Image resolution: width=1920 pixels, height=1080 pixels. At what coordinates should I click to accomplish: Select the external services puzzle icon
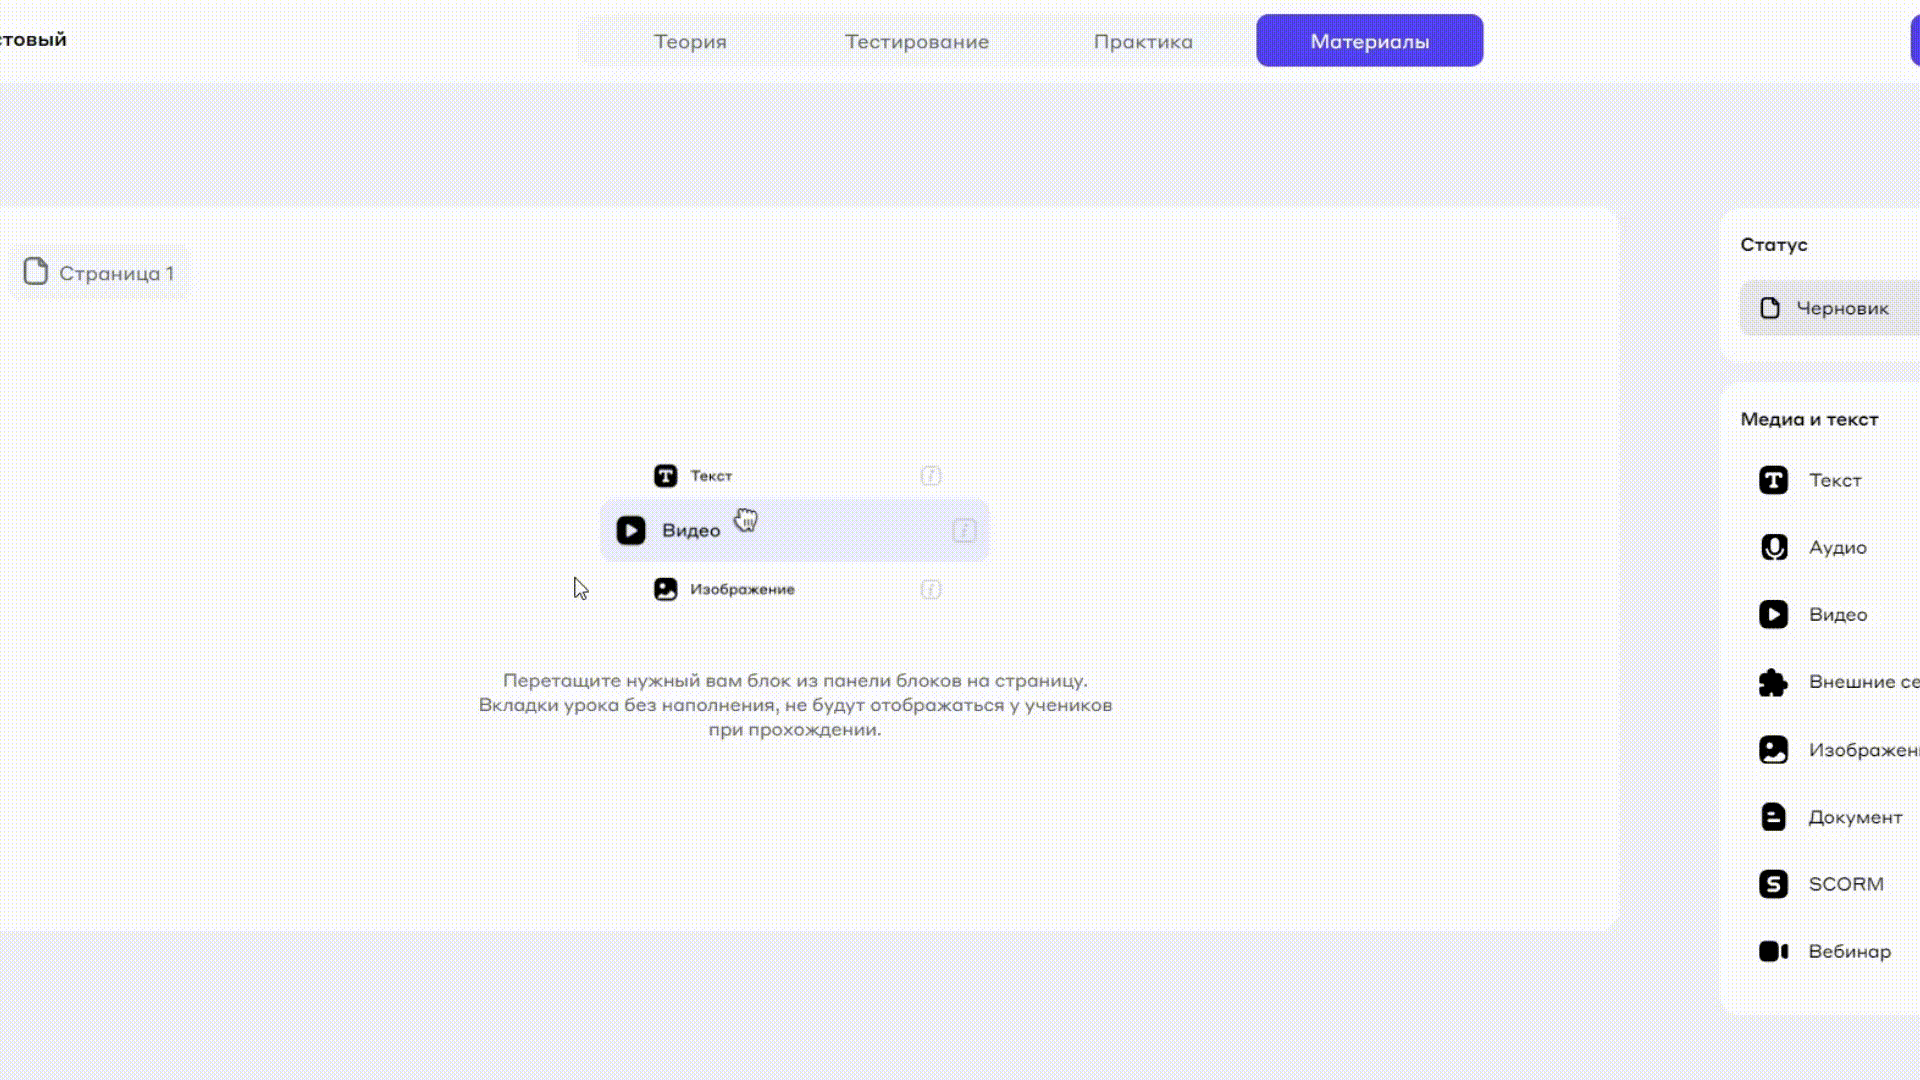(1773, 683)
